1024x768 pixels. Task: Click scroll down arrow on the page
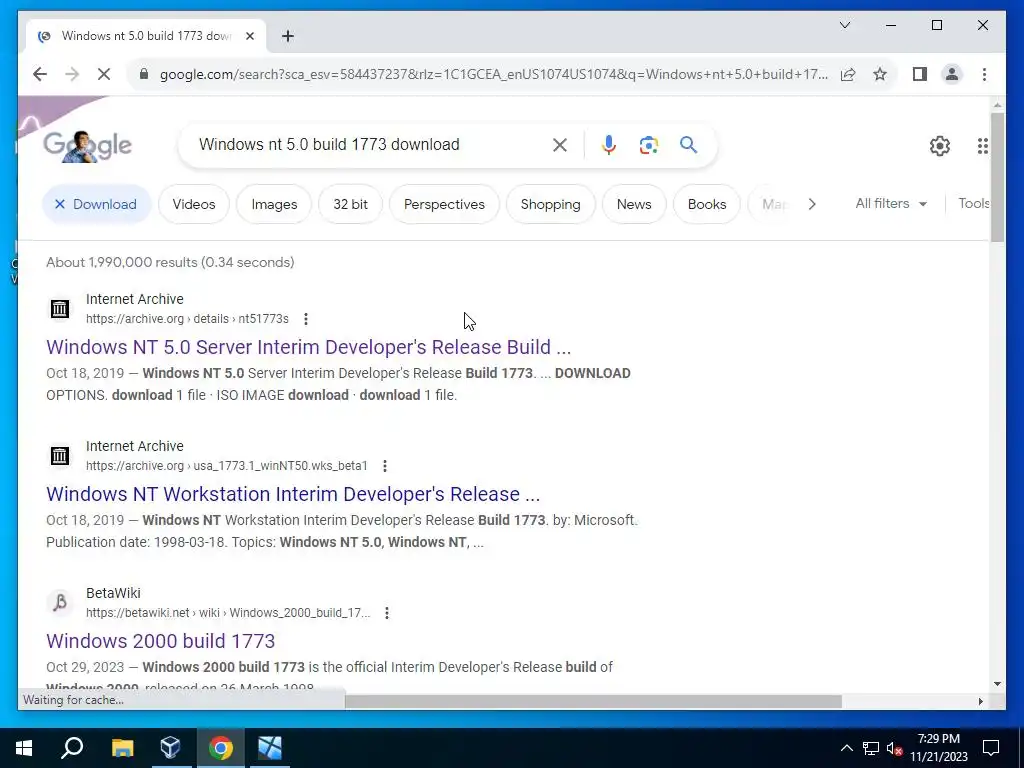(x=997, y=684)
